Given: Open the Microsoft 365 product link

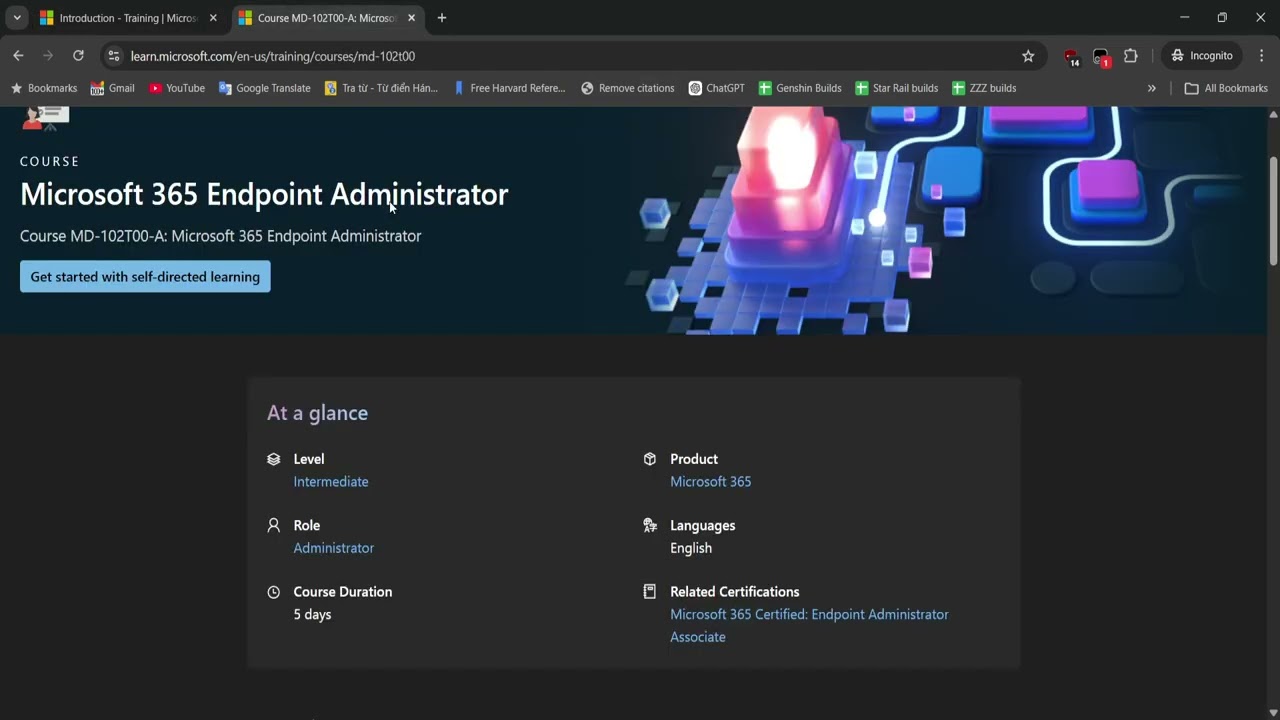Looking at the screenshot, I should [x=711, y=482].
